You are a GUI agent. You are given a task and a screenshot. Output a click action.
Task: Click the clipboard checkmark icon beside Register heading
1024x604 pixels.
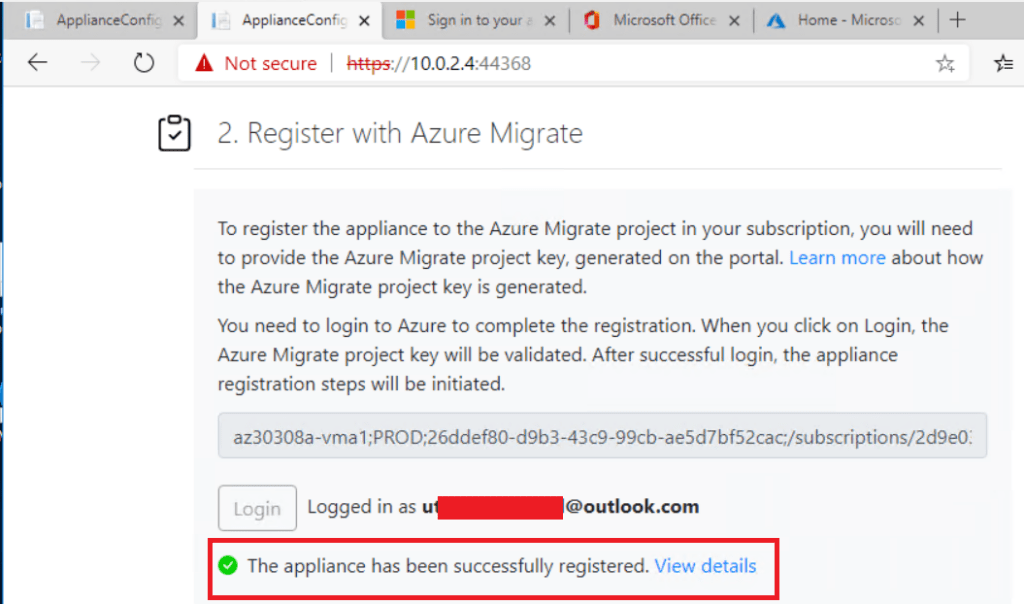(x=175, y=131)
